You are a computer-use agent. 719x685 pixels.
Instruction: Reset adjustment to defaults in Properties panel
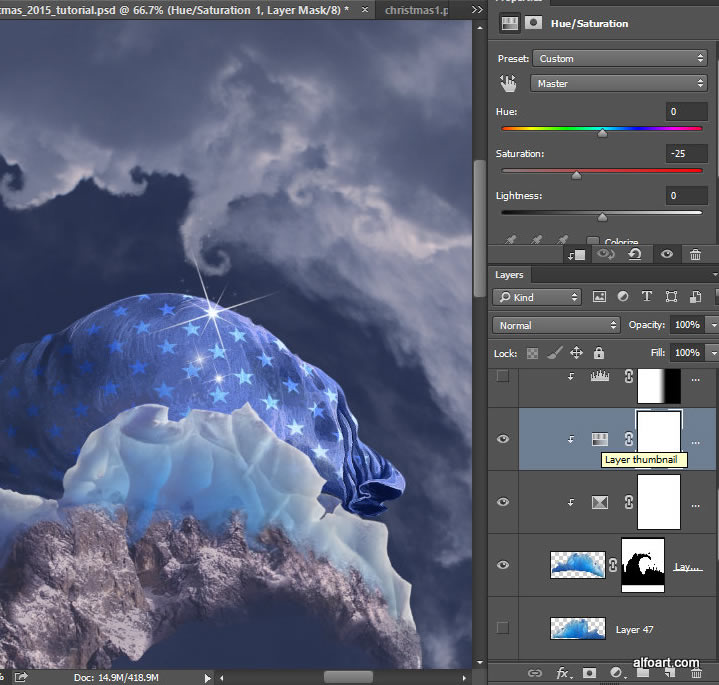pyautogui.click(x=635, y=255)
